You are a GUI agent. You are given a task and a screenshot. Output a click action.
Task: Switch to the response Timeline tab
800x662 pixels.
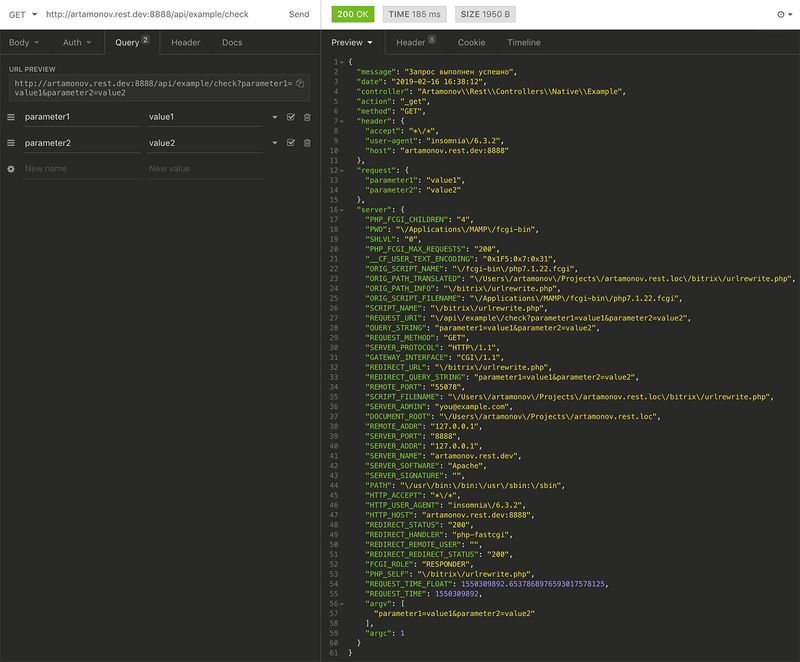(523, 43)
